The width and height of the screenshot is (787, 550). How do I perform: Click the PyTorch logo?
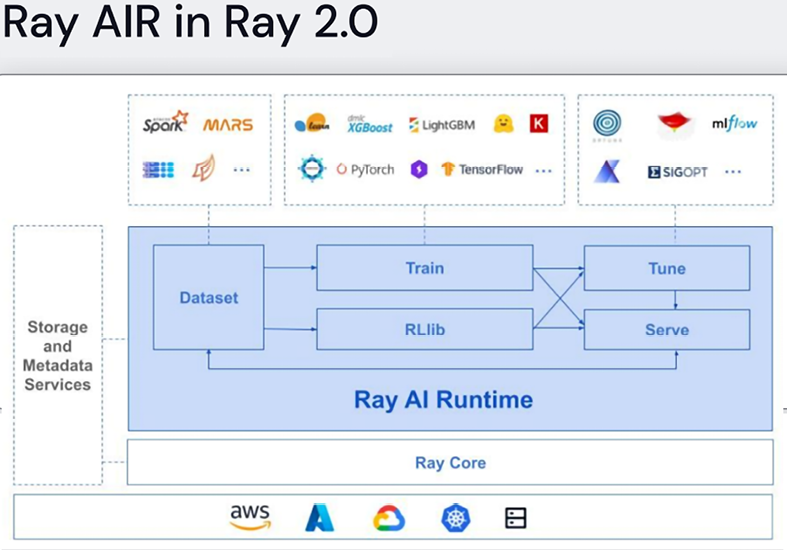click(x=365, y=170)
